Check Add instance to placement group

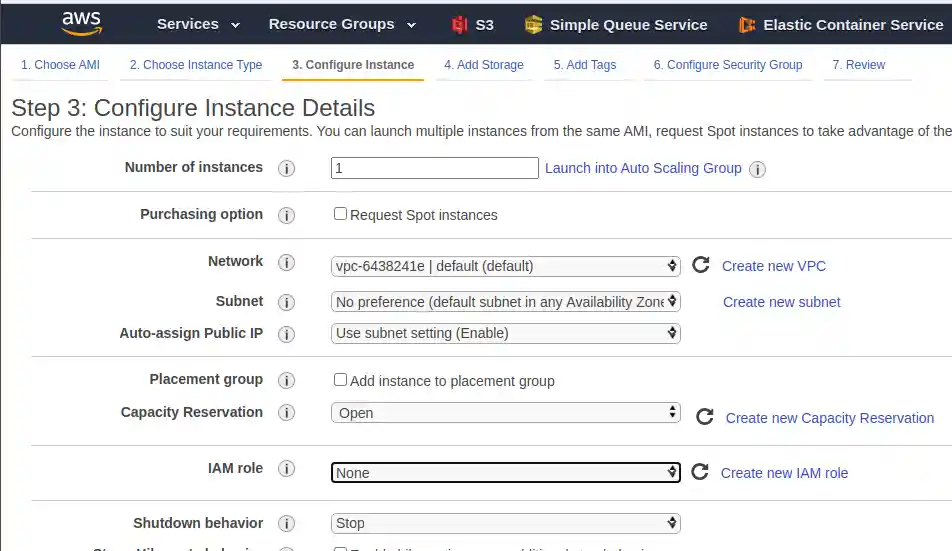click(340, 380)
